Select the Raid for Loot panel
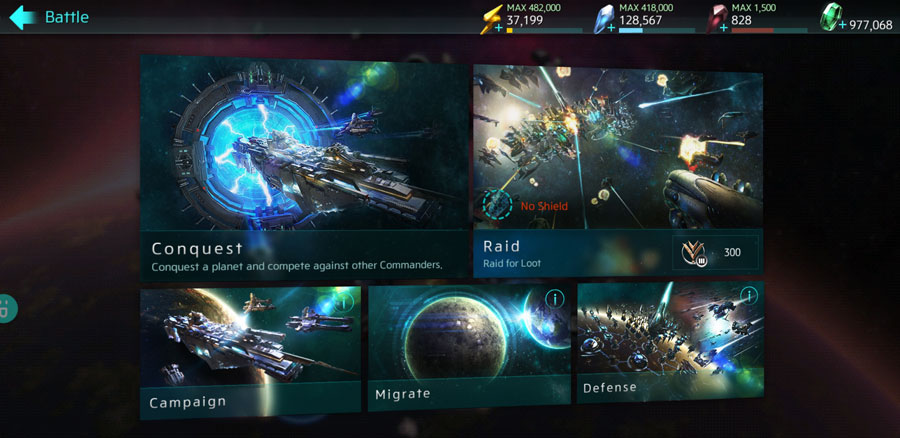The height and width of the screenshot is (438, 900). pyautogui.click(x=618, y=170)
